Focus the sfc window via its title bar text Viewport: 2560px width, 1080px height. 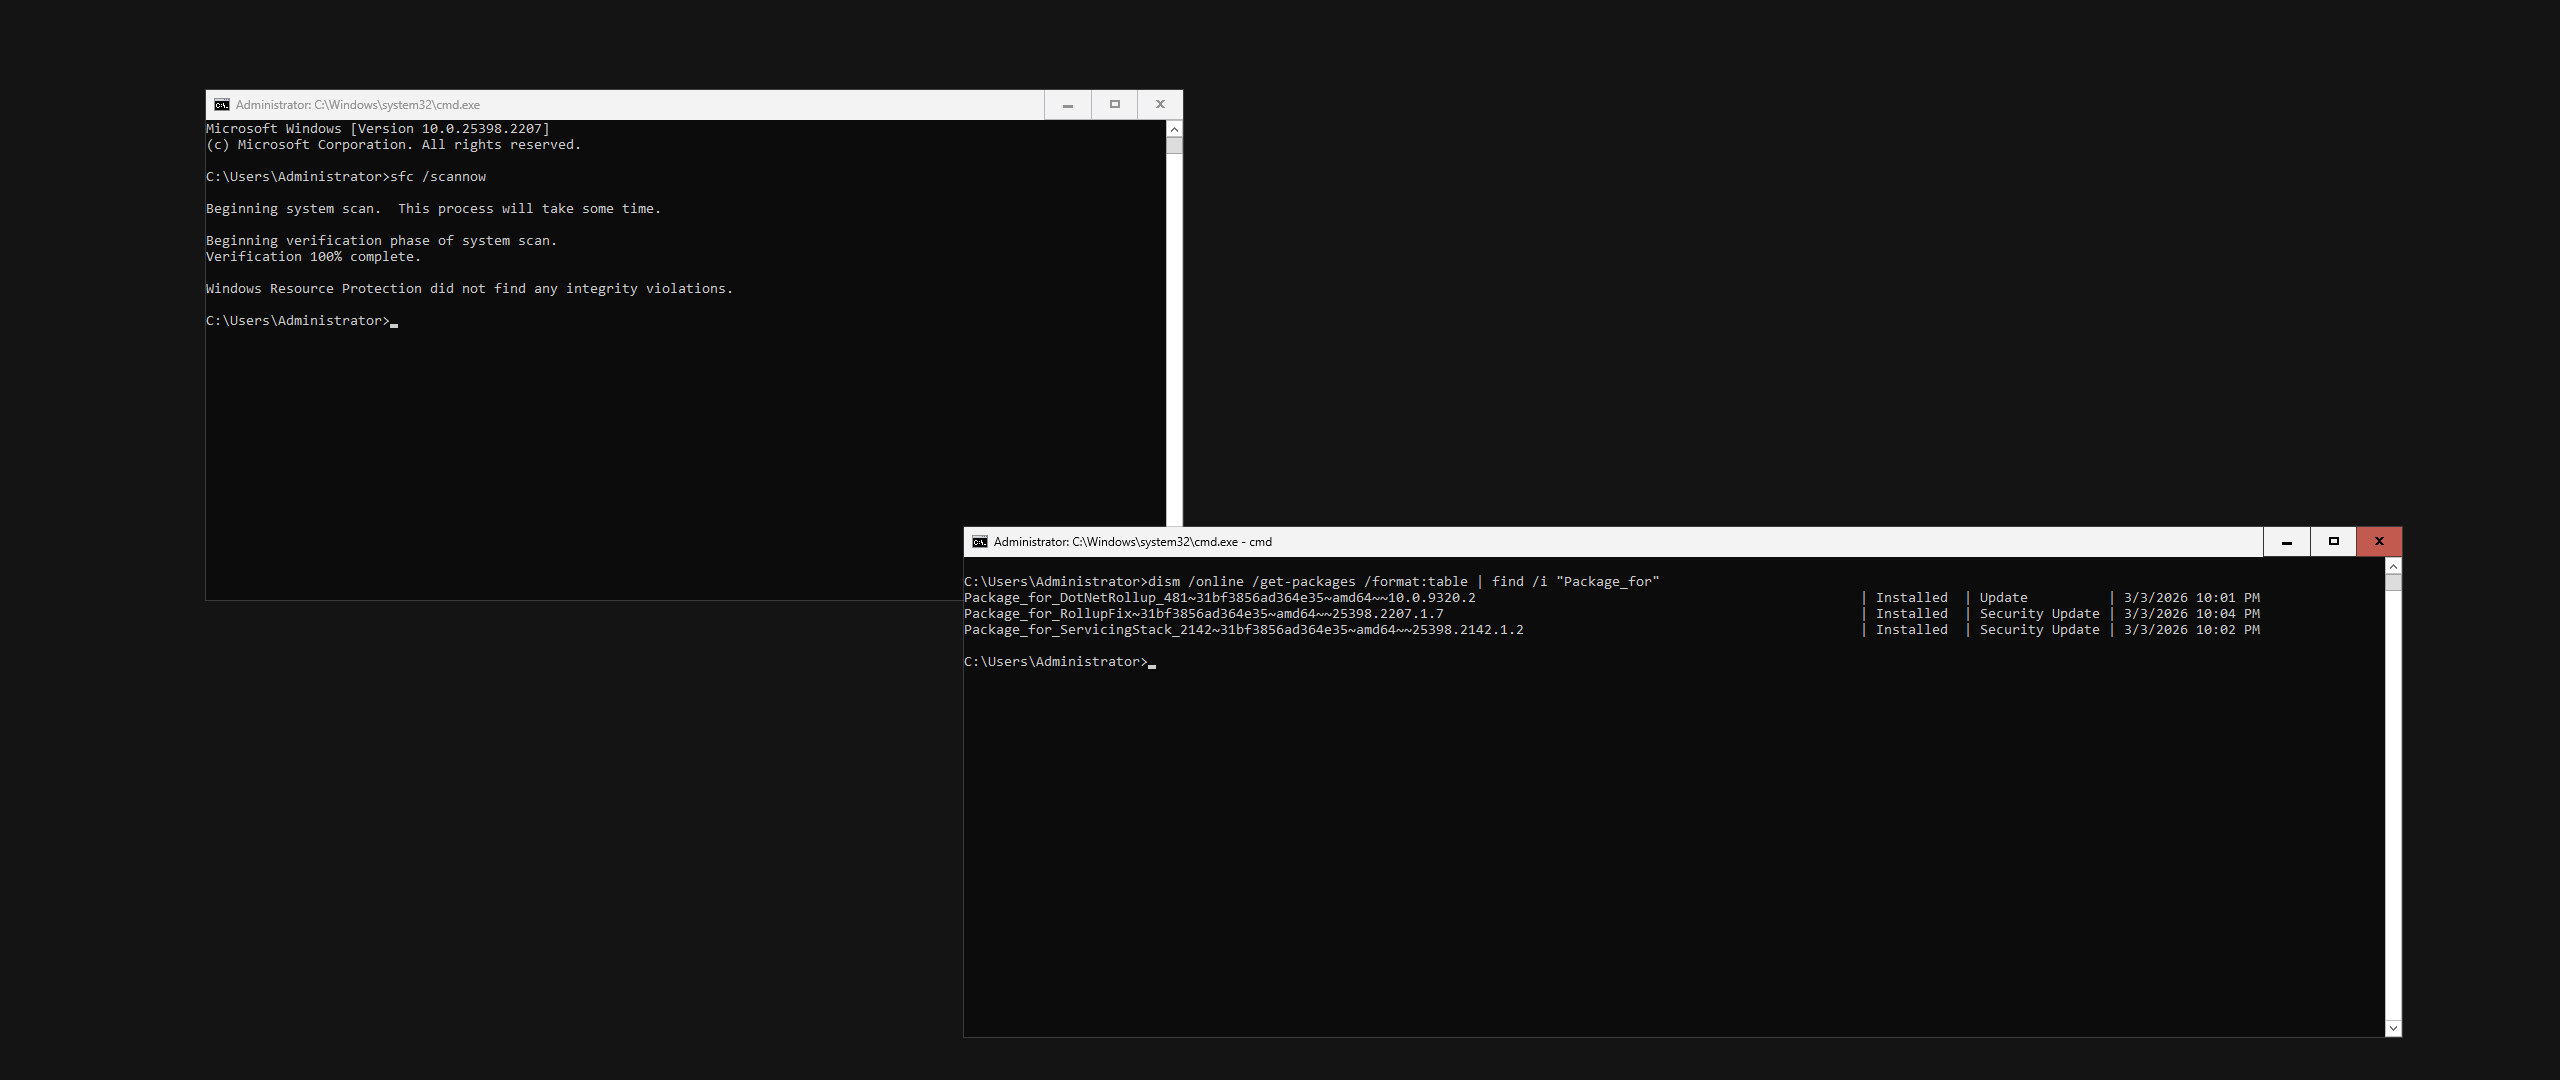click(x=358, y=105)
